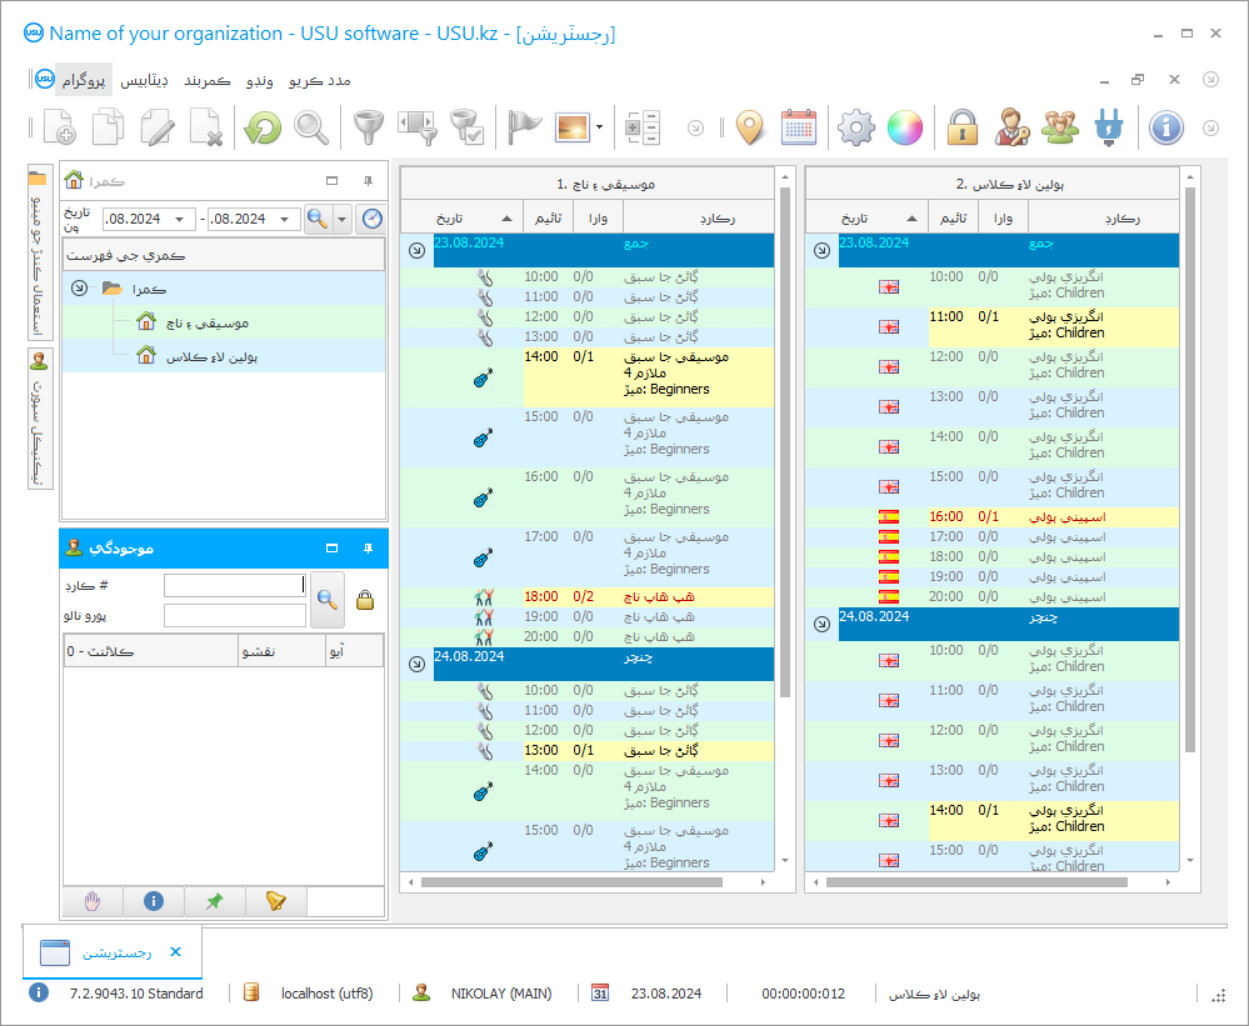The image size is (1249, 1026).
Task: Click the funnel with checkmark icon
Action: tap(467, 128)
